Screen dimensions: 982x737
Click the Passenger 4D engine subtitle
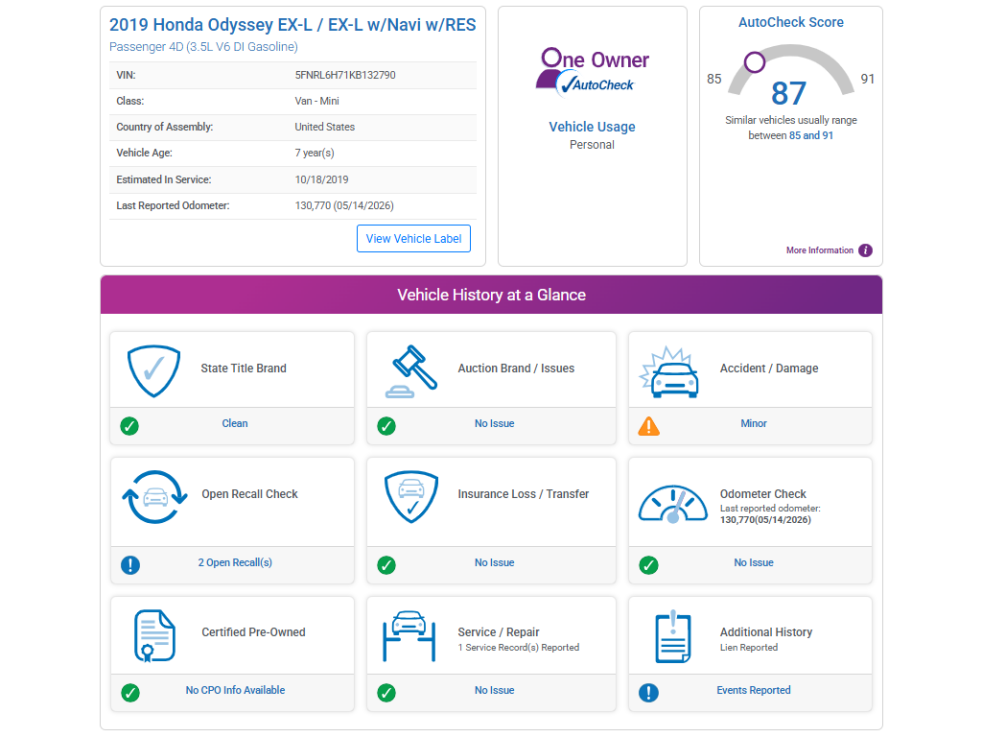pyautogui.click(x=204, y=47)
